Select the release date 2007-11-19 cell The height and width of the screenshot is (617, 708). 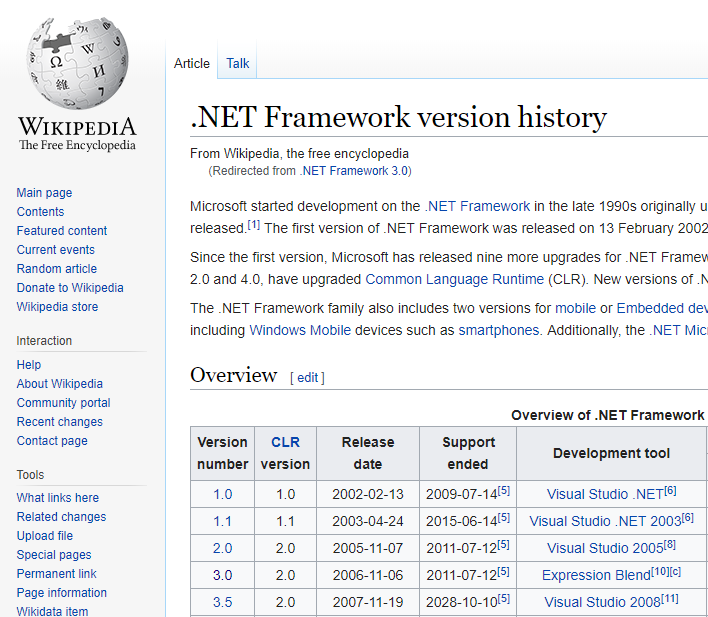click(368, 602)
